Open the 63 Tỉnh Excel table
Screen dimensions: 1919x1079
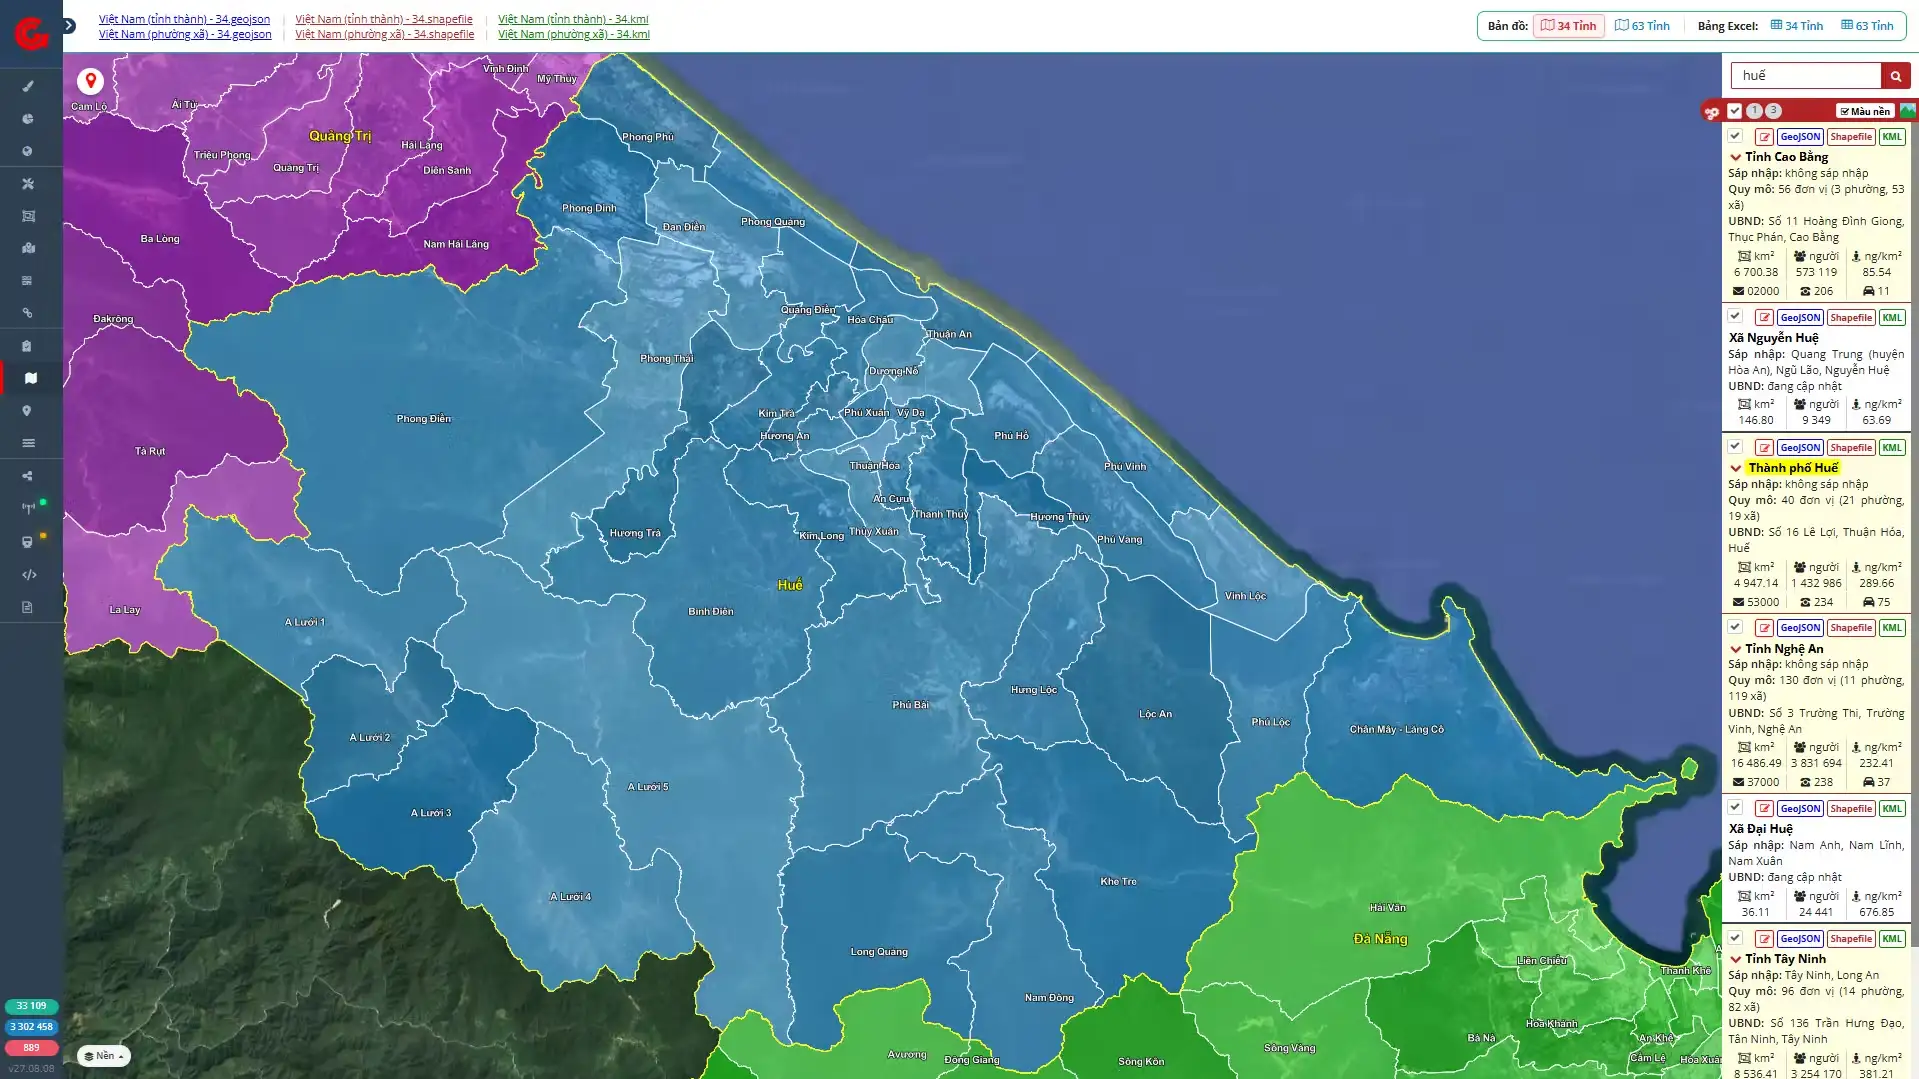click(1867, 26)
